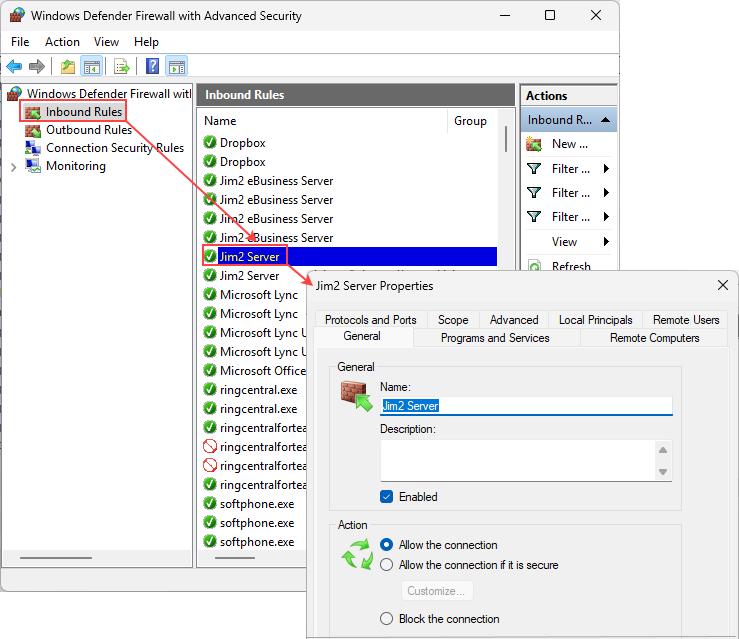Expand the View submenu arrow
This screenshot has height=639, width=739.
(x=607, y=242)
